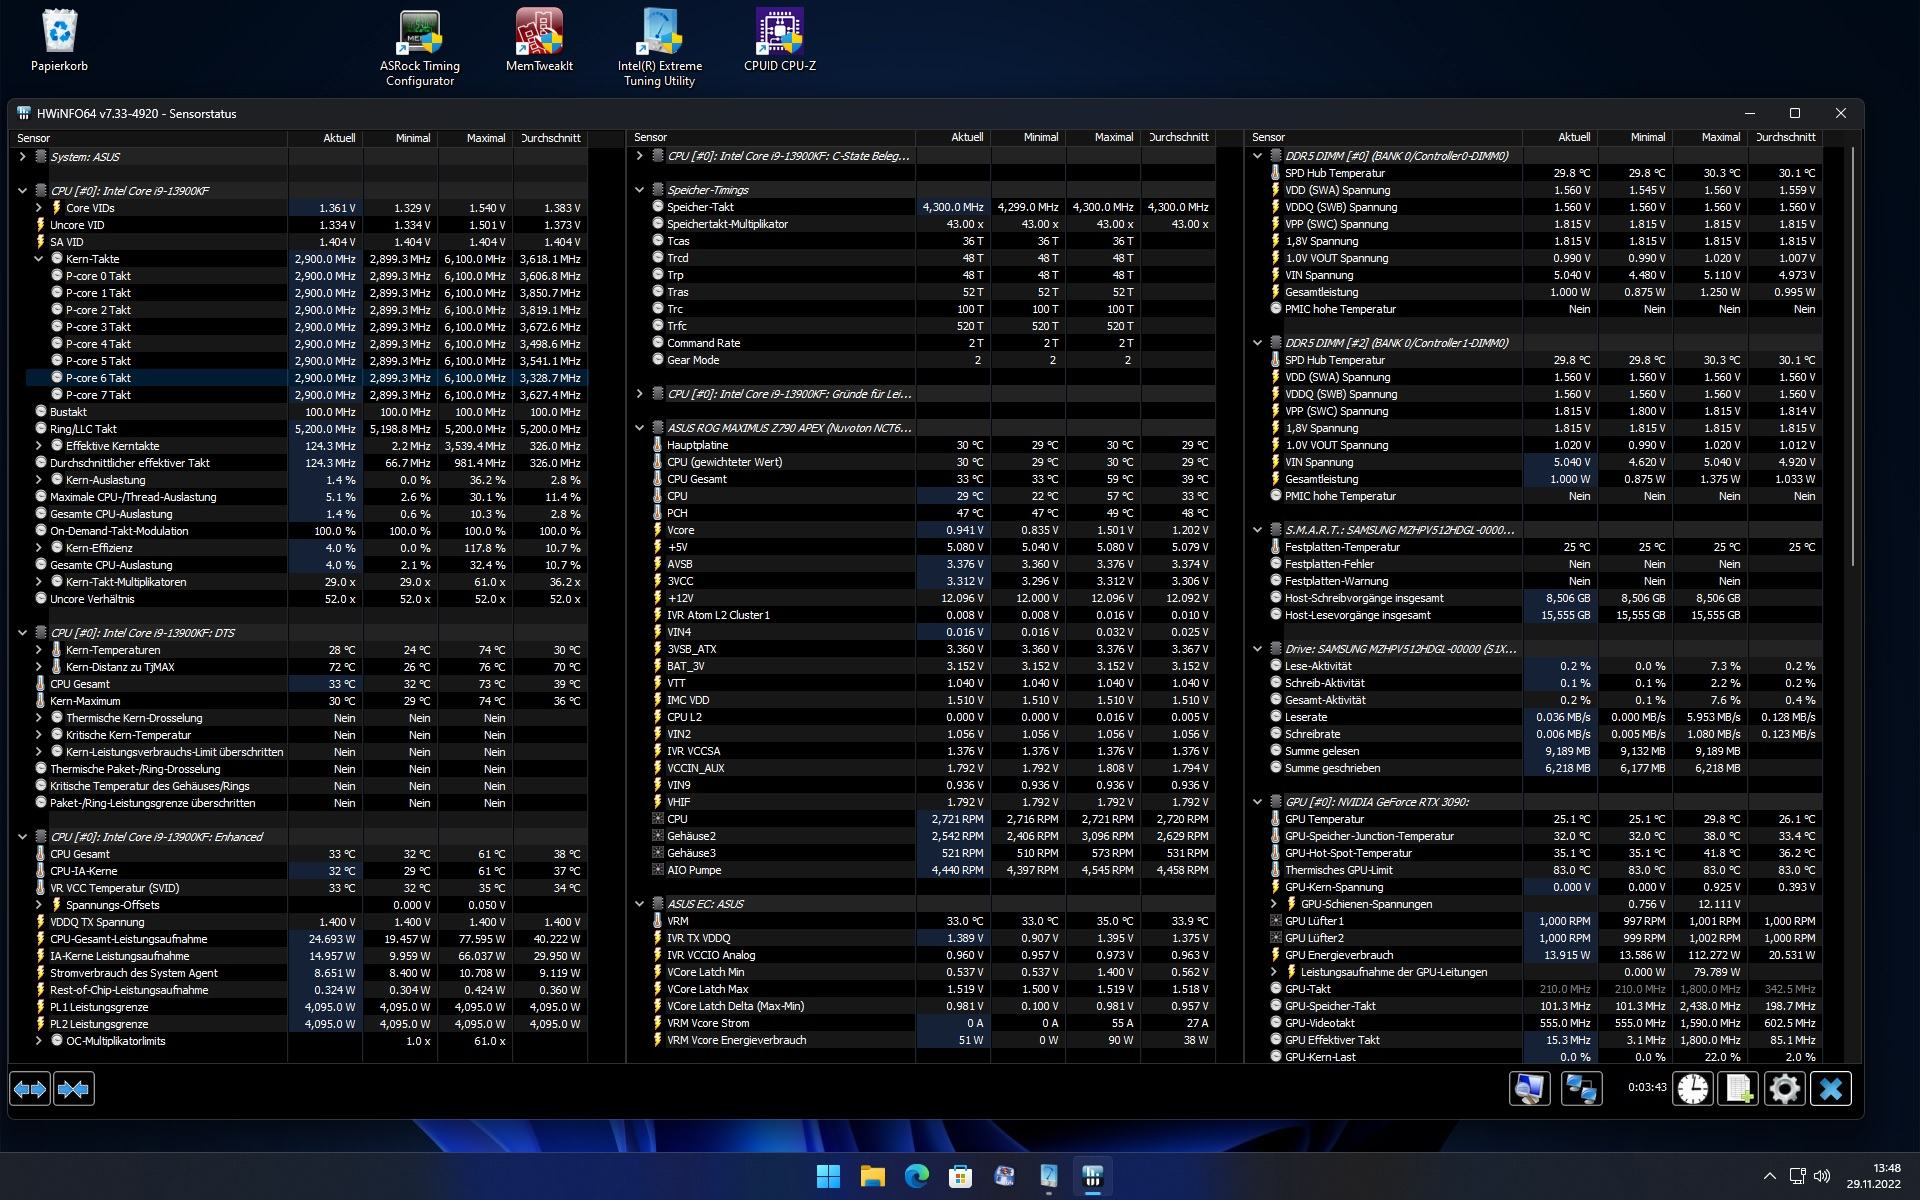Open the Papierkorb recycle bin desktop icon
This screenshot has width=1920, height=1200.
[x=59, y=42]
